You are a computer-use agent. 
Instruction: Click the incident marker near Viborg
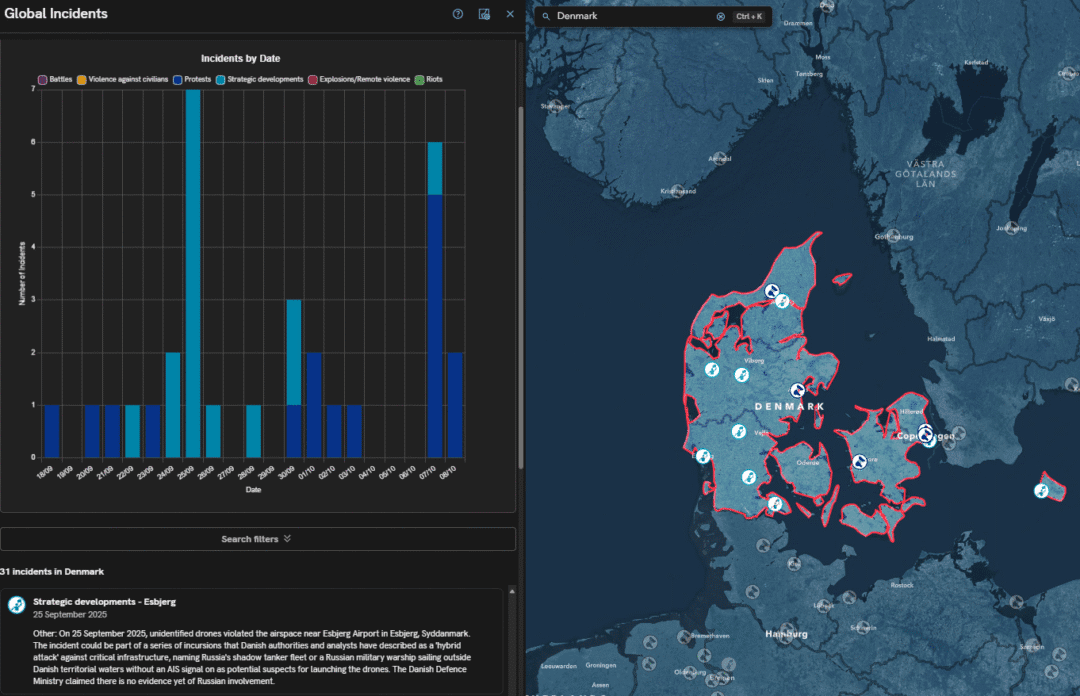[x=742, y=375]
